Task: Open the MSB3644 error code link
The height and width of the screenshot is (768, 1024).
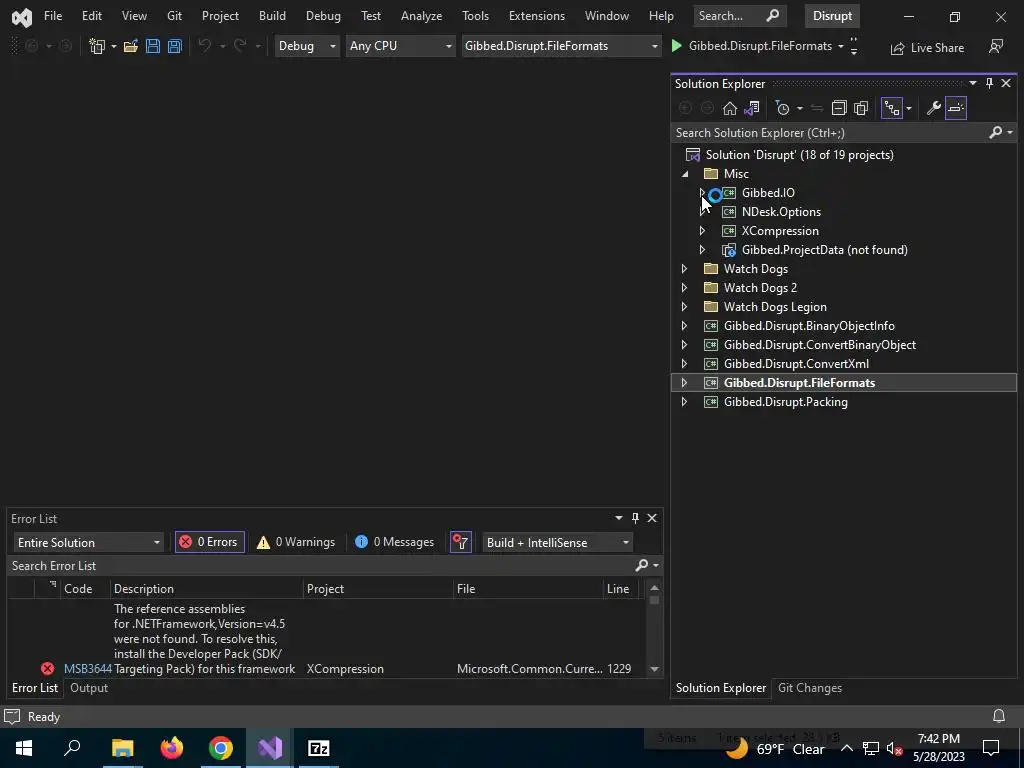Action: tap(88, 669)
